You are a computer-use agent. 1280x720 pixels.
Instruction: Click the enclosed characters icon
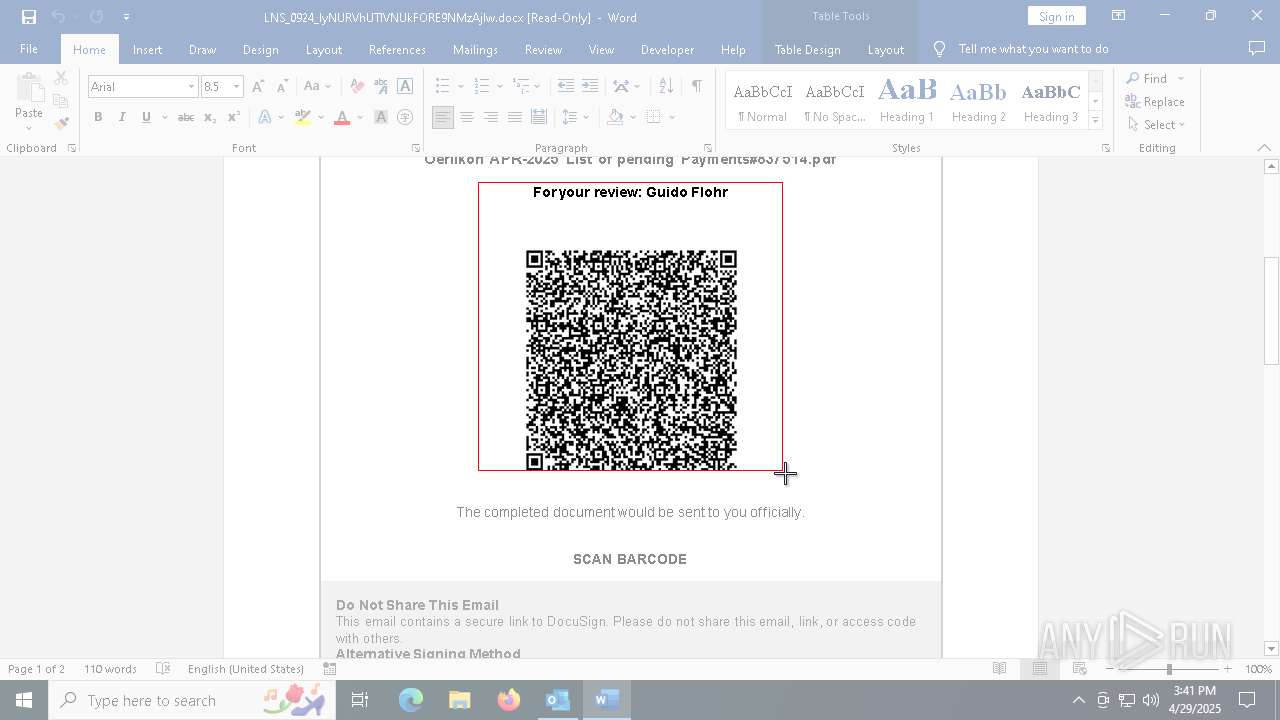(x=405, y=117)
